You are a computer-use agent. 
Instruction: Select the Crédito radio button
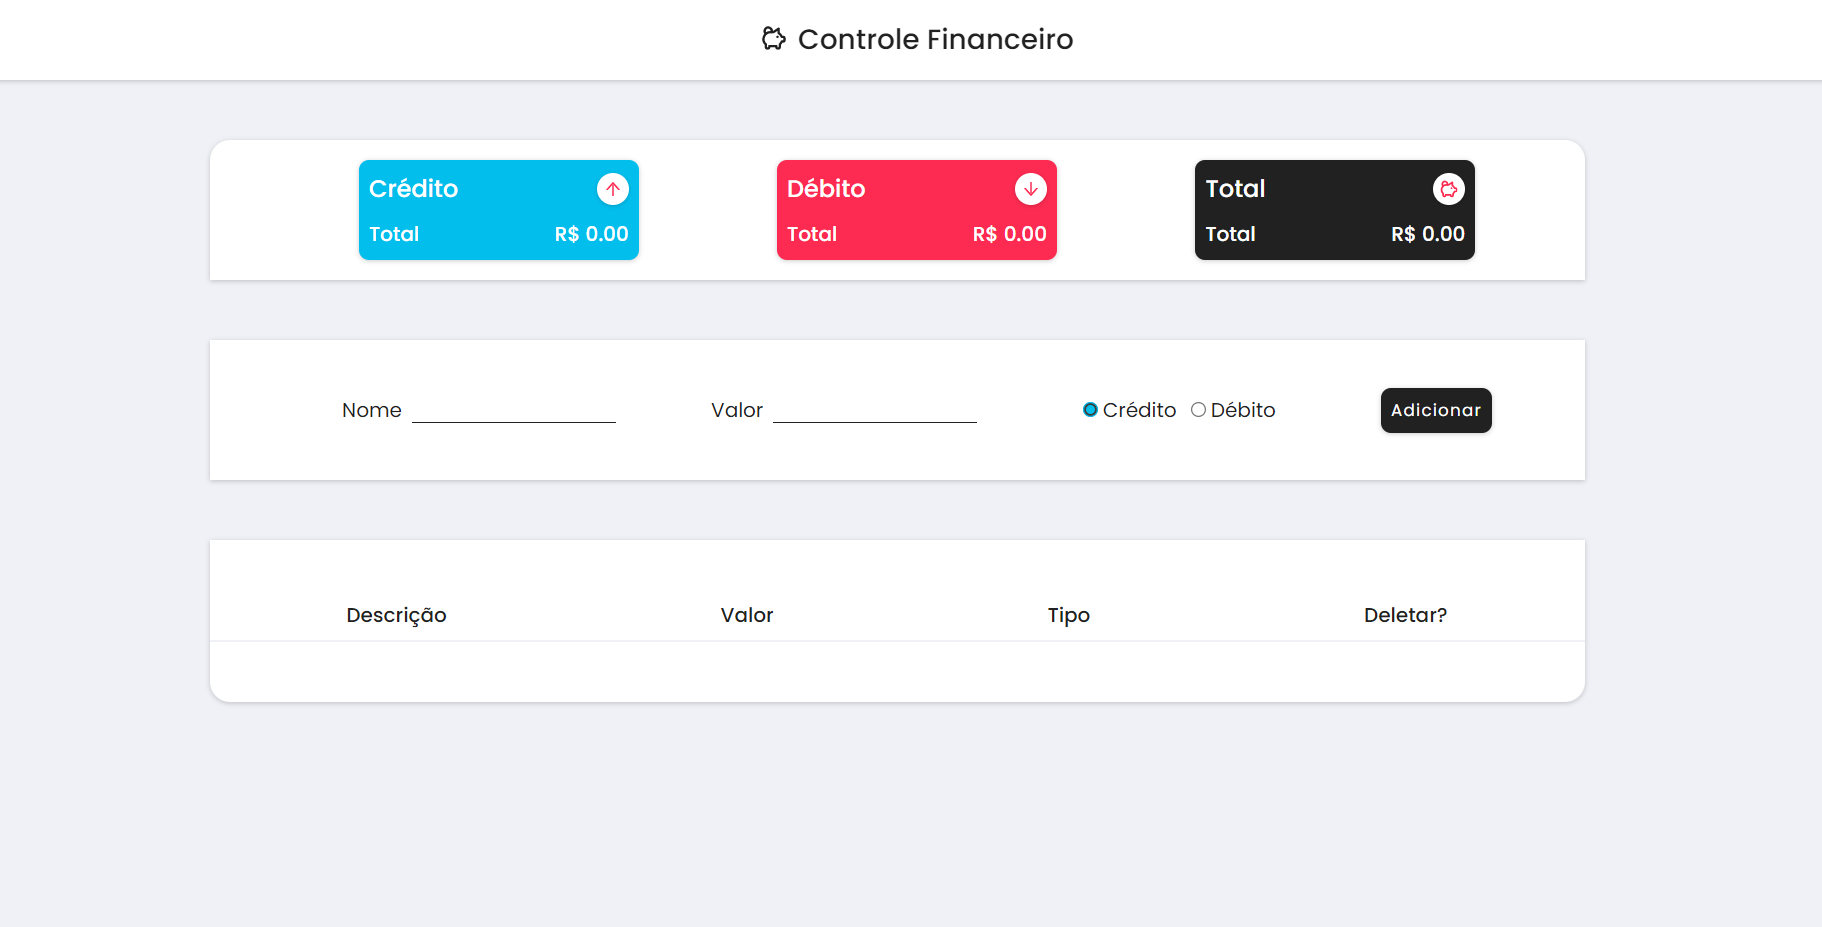[1090, 409]
